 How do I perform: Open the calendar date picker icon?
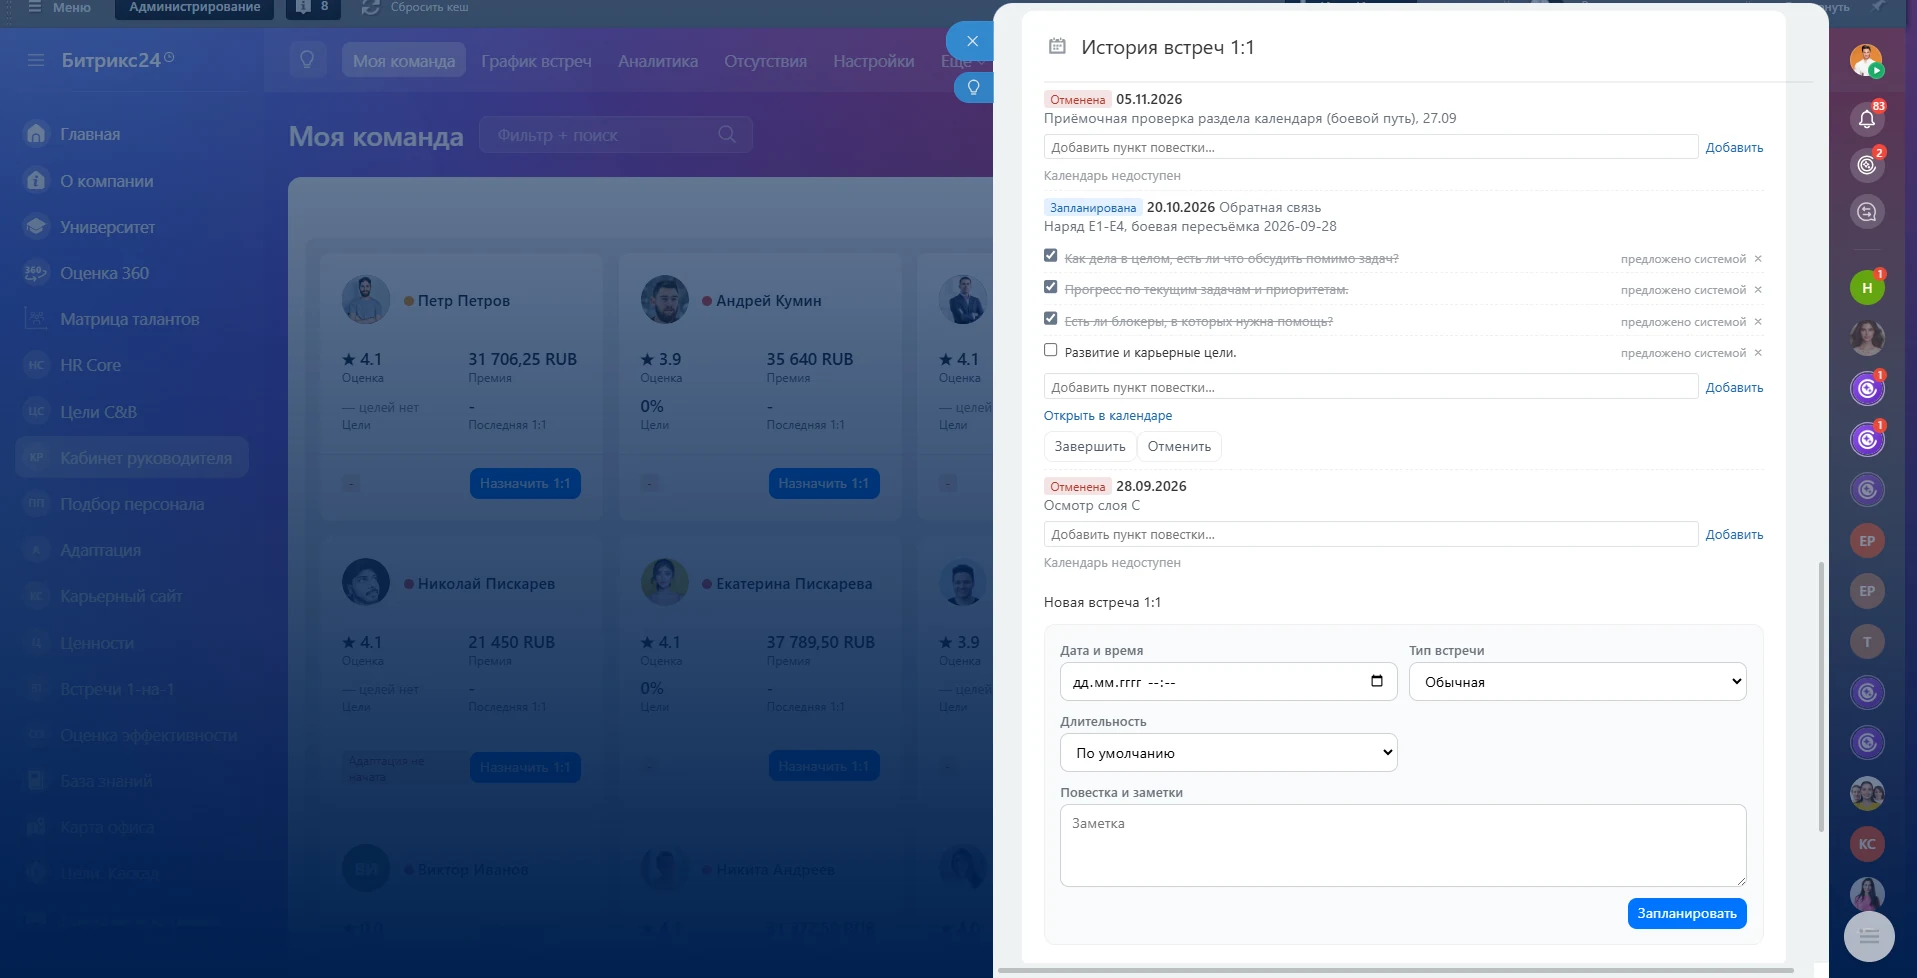click(1377, 681)
